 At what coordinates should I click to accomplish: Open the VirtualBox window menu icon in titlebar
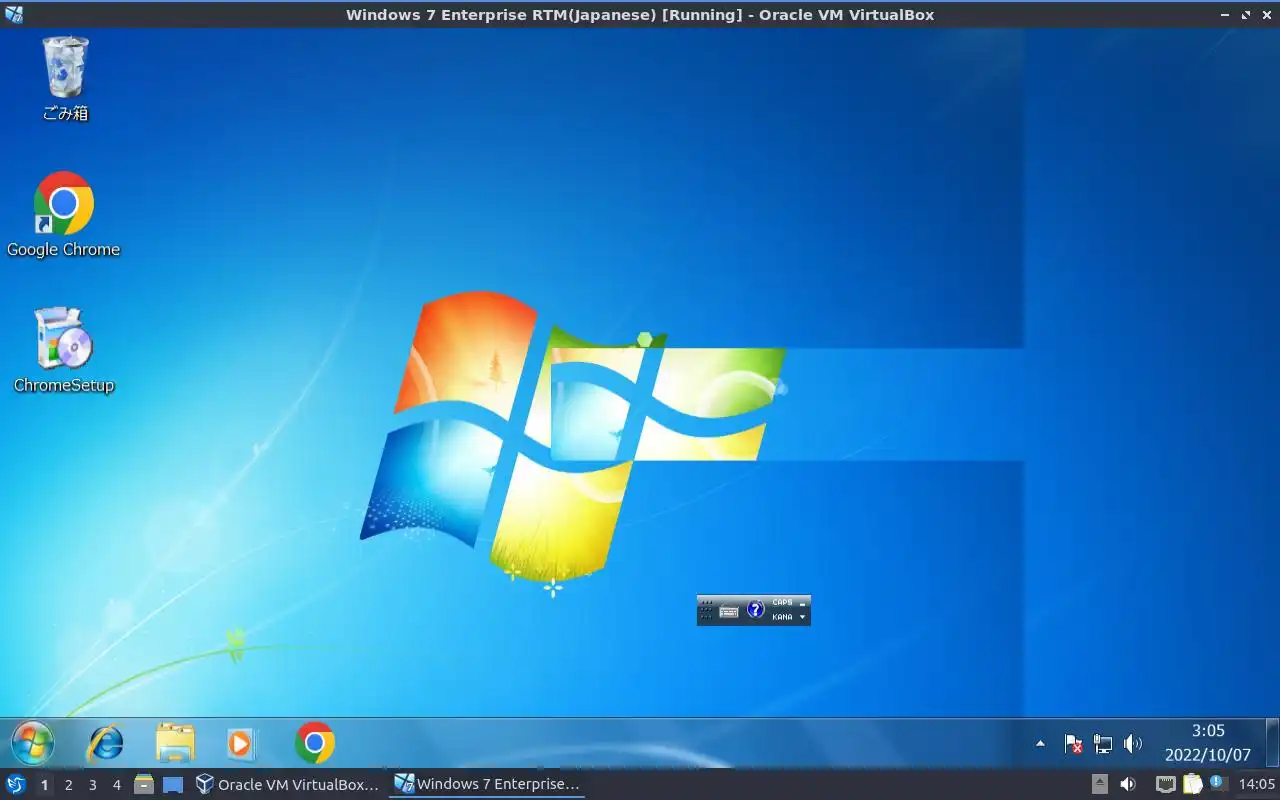14,14
